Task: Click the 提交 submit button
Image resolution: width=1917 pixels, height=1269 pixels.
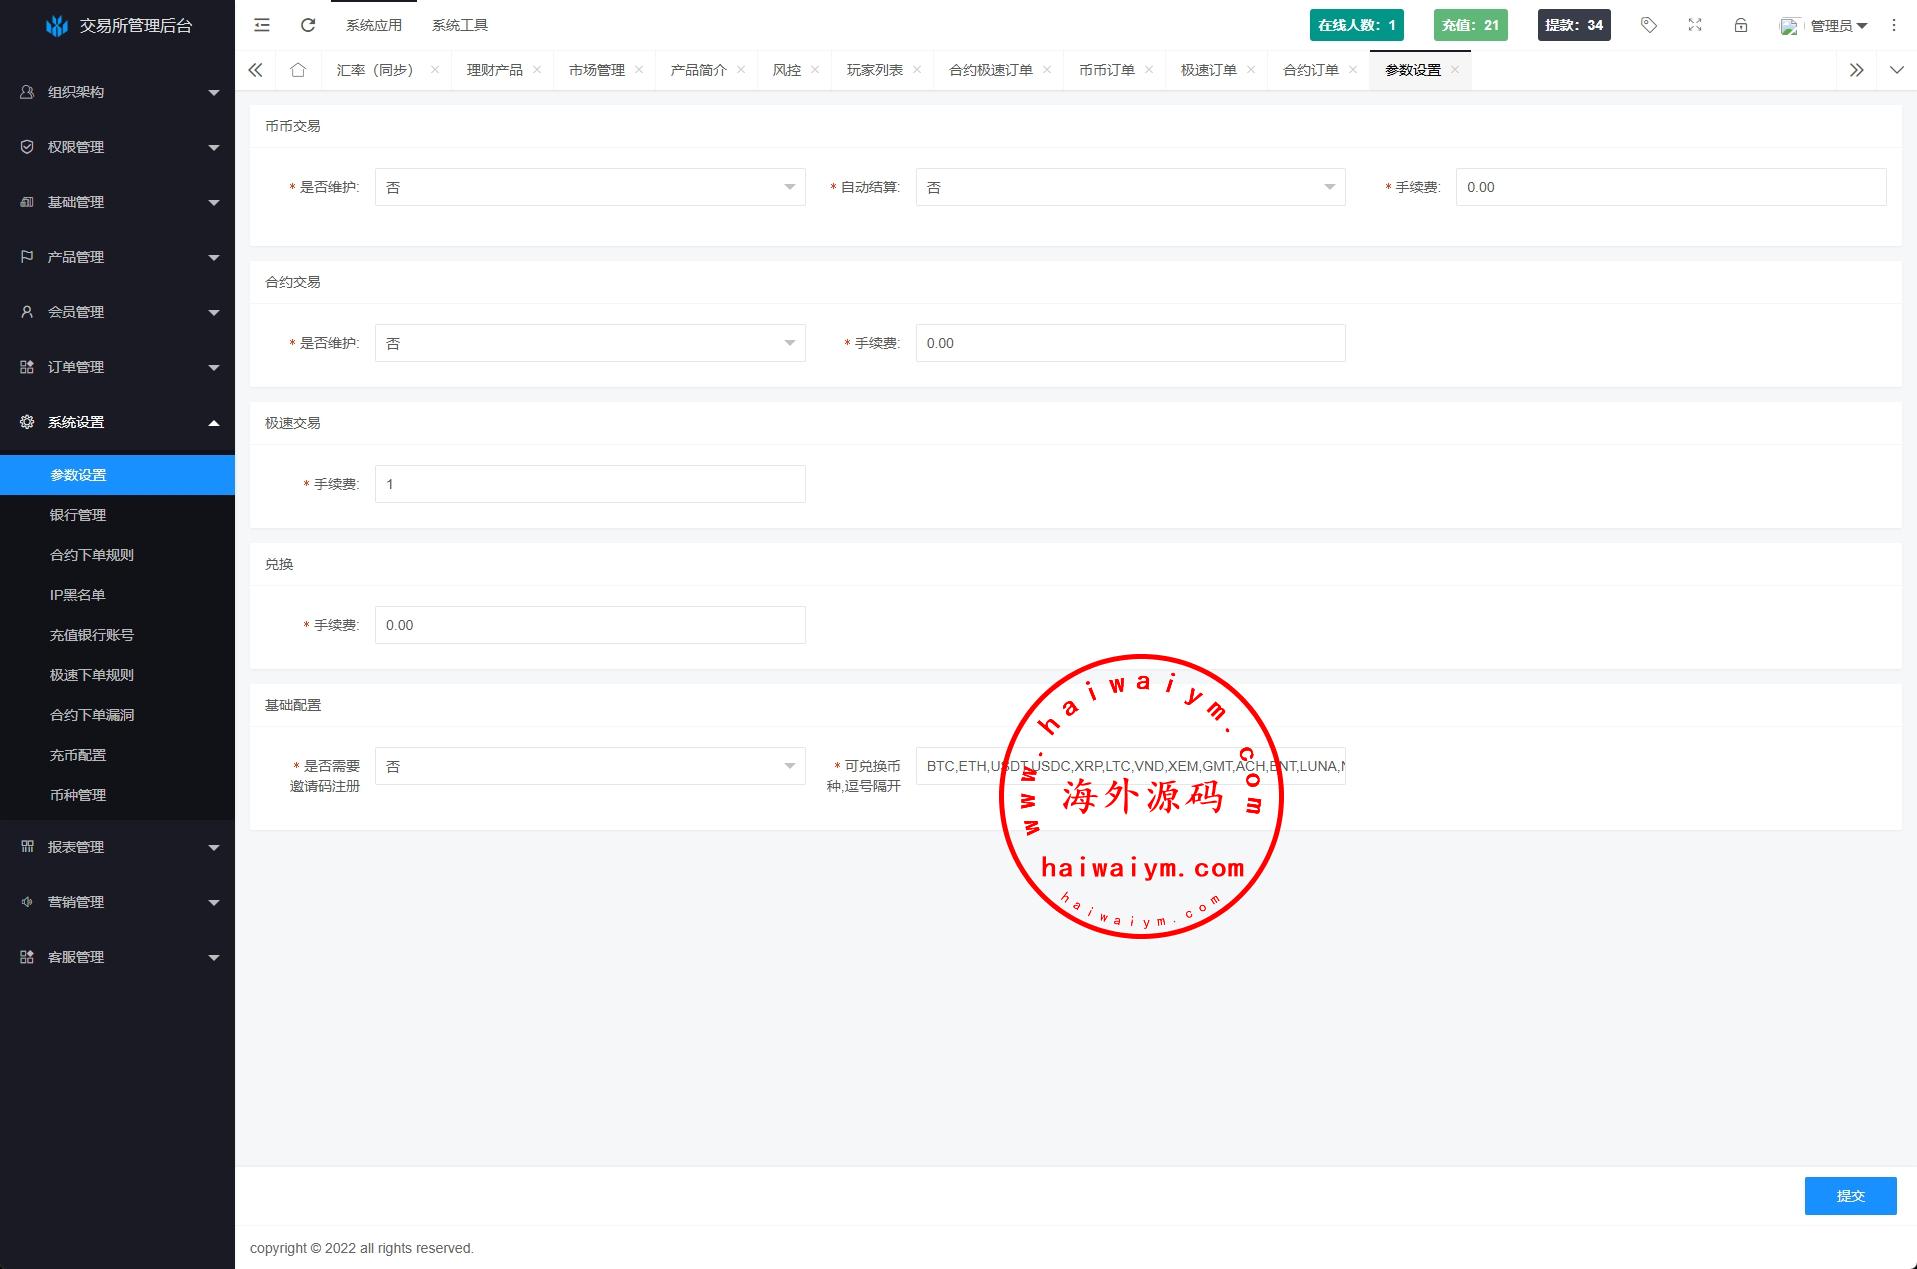Action: pyautogui.click(x=1850, y=1195)
